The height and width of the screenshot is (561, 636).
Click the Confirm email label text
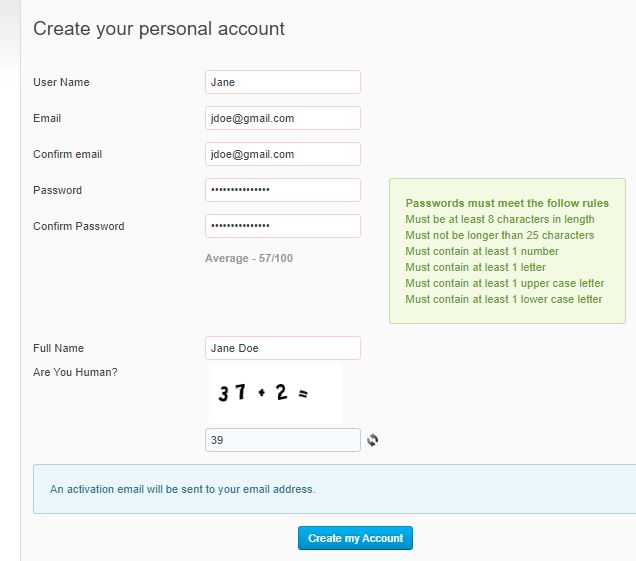click(x=67, y=154)
